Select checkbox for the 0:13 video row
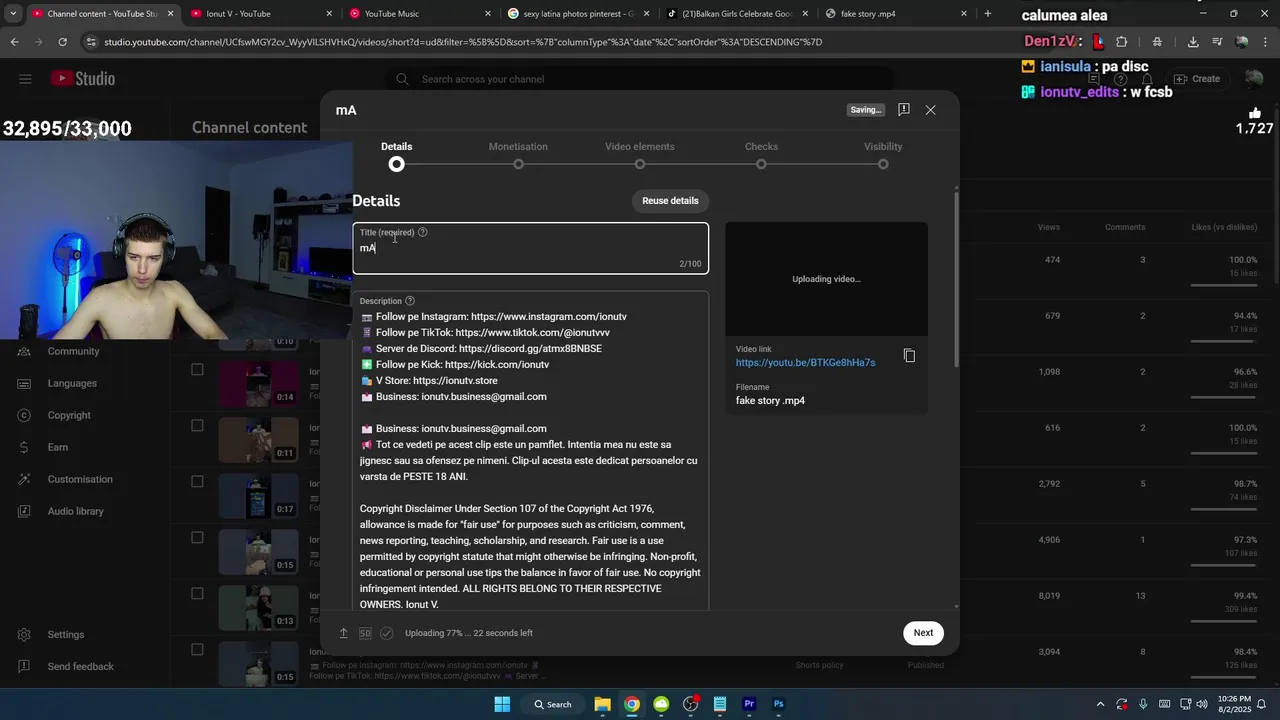The image size is (1280, 720). [x=197, y=594]
